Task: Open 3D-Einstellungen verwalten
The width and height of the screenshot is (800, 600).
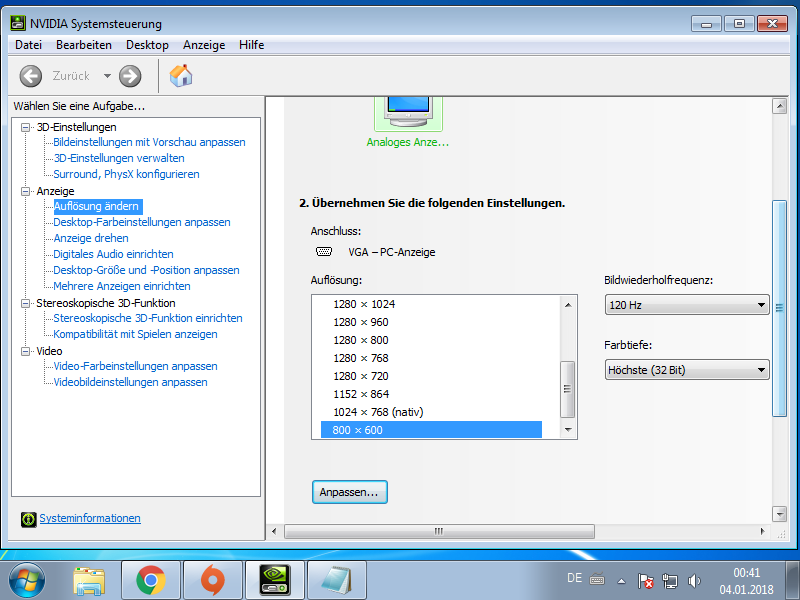Action: click(x=119, y=158)
